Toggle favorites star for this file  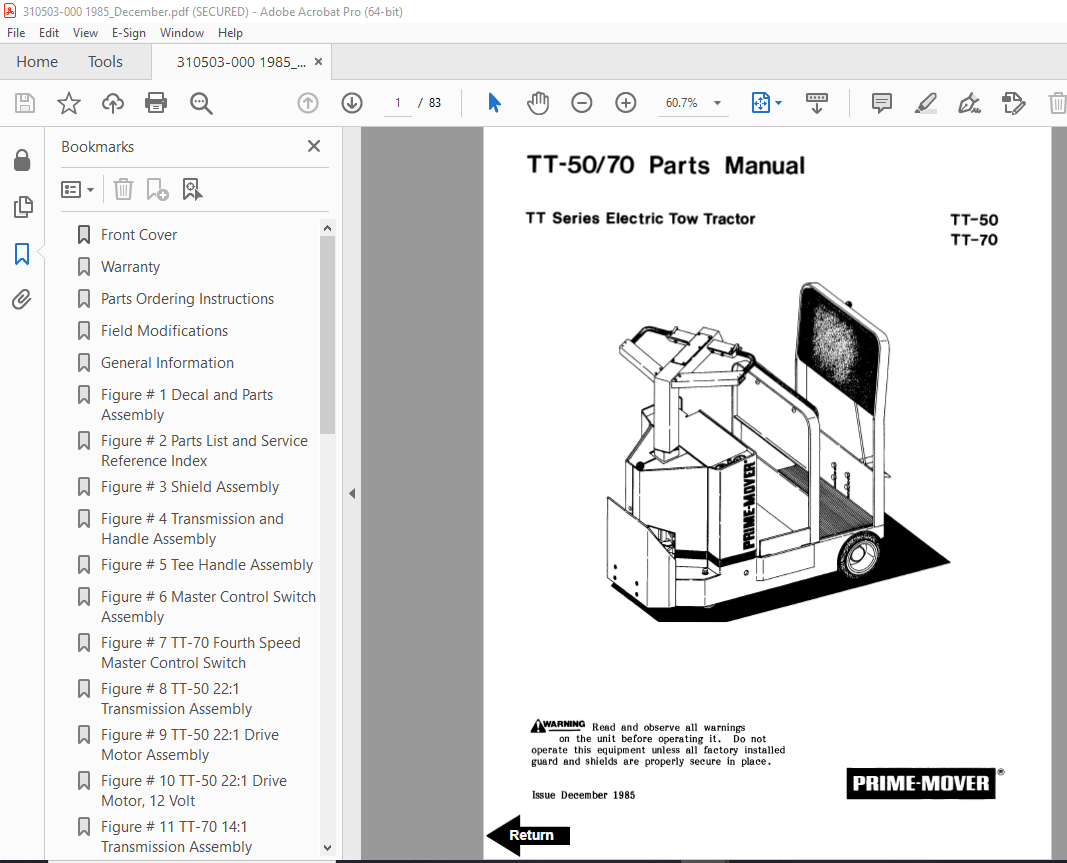point(67,102)
